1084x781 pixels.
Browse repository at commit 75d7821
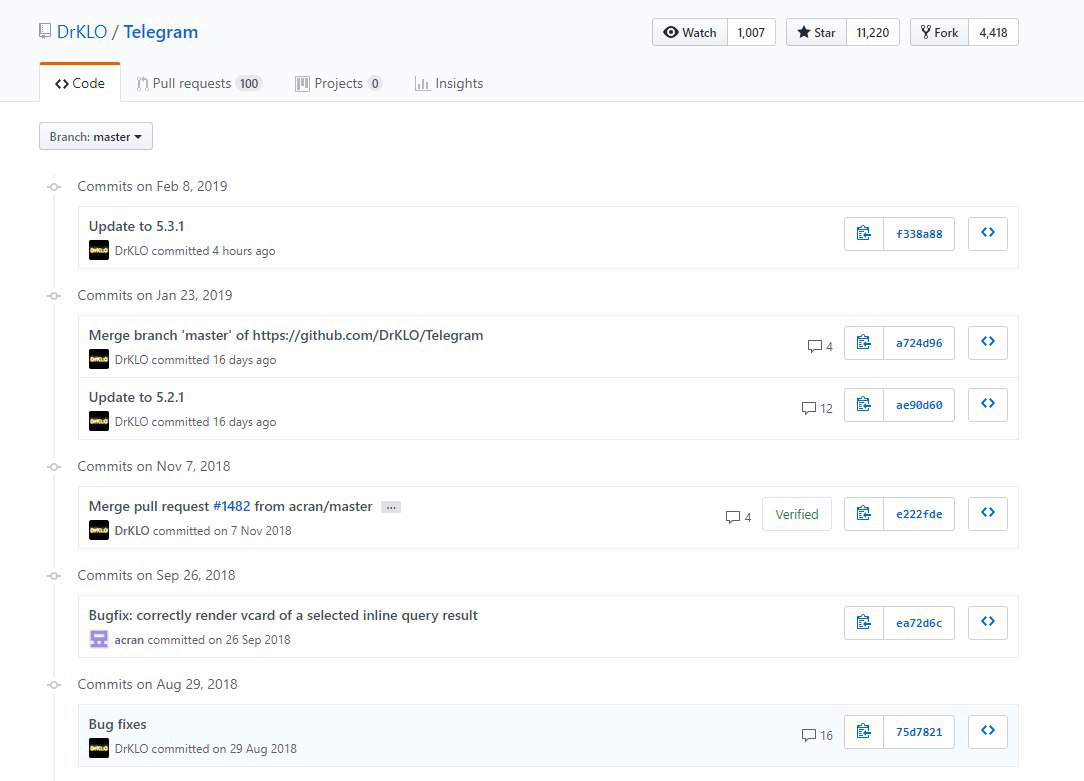[987, 731]
